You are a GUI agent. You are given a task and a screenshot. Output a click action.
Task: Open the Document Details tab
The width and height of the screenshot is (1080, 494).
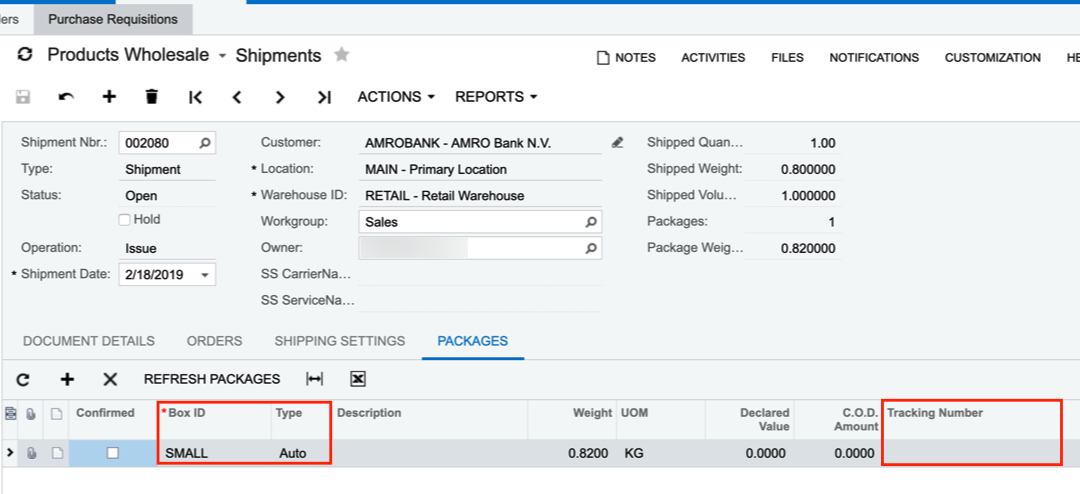click(89, 341)
